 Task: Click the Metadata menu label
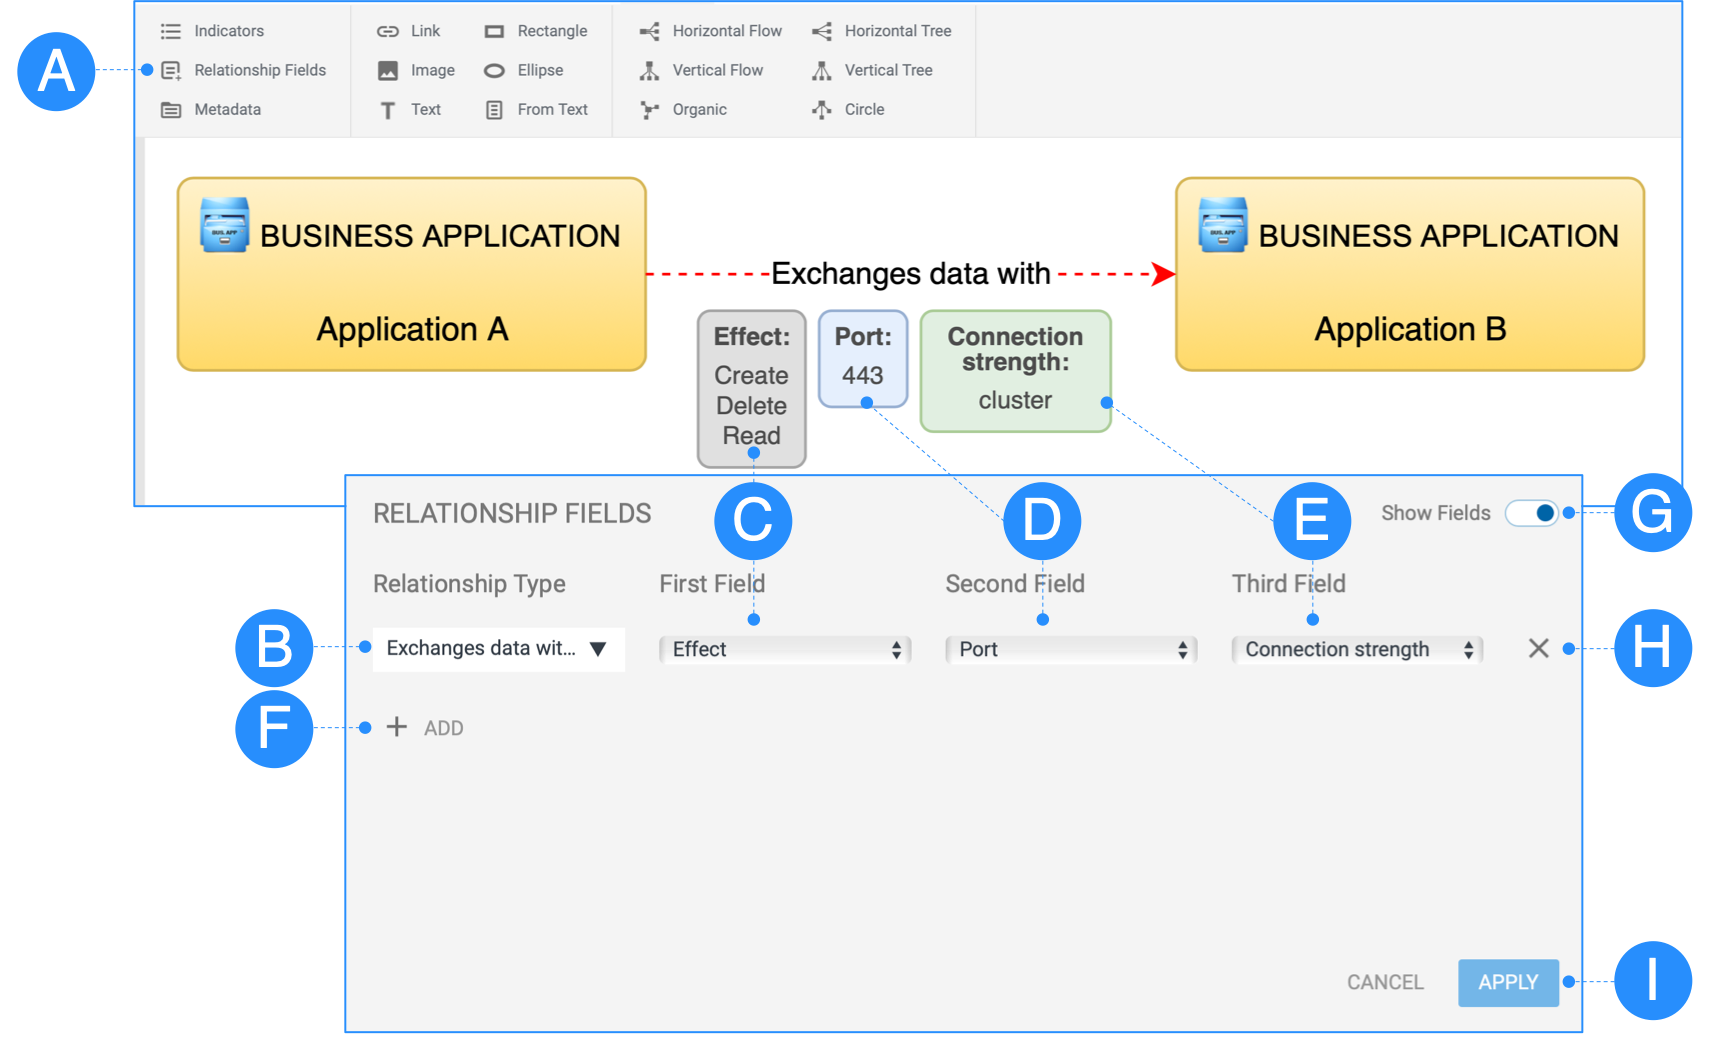pyautogui.click(x=227, y=109)
